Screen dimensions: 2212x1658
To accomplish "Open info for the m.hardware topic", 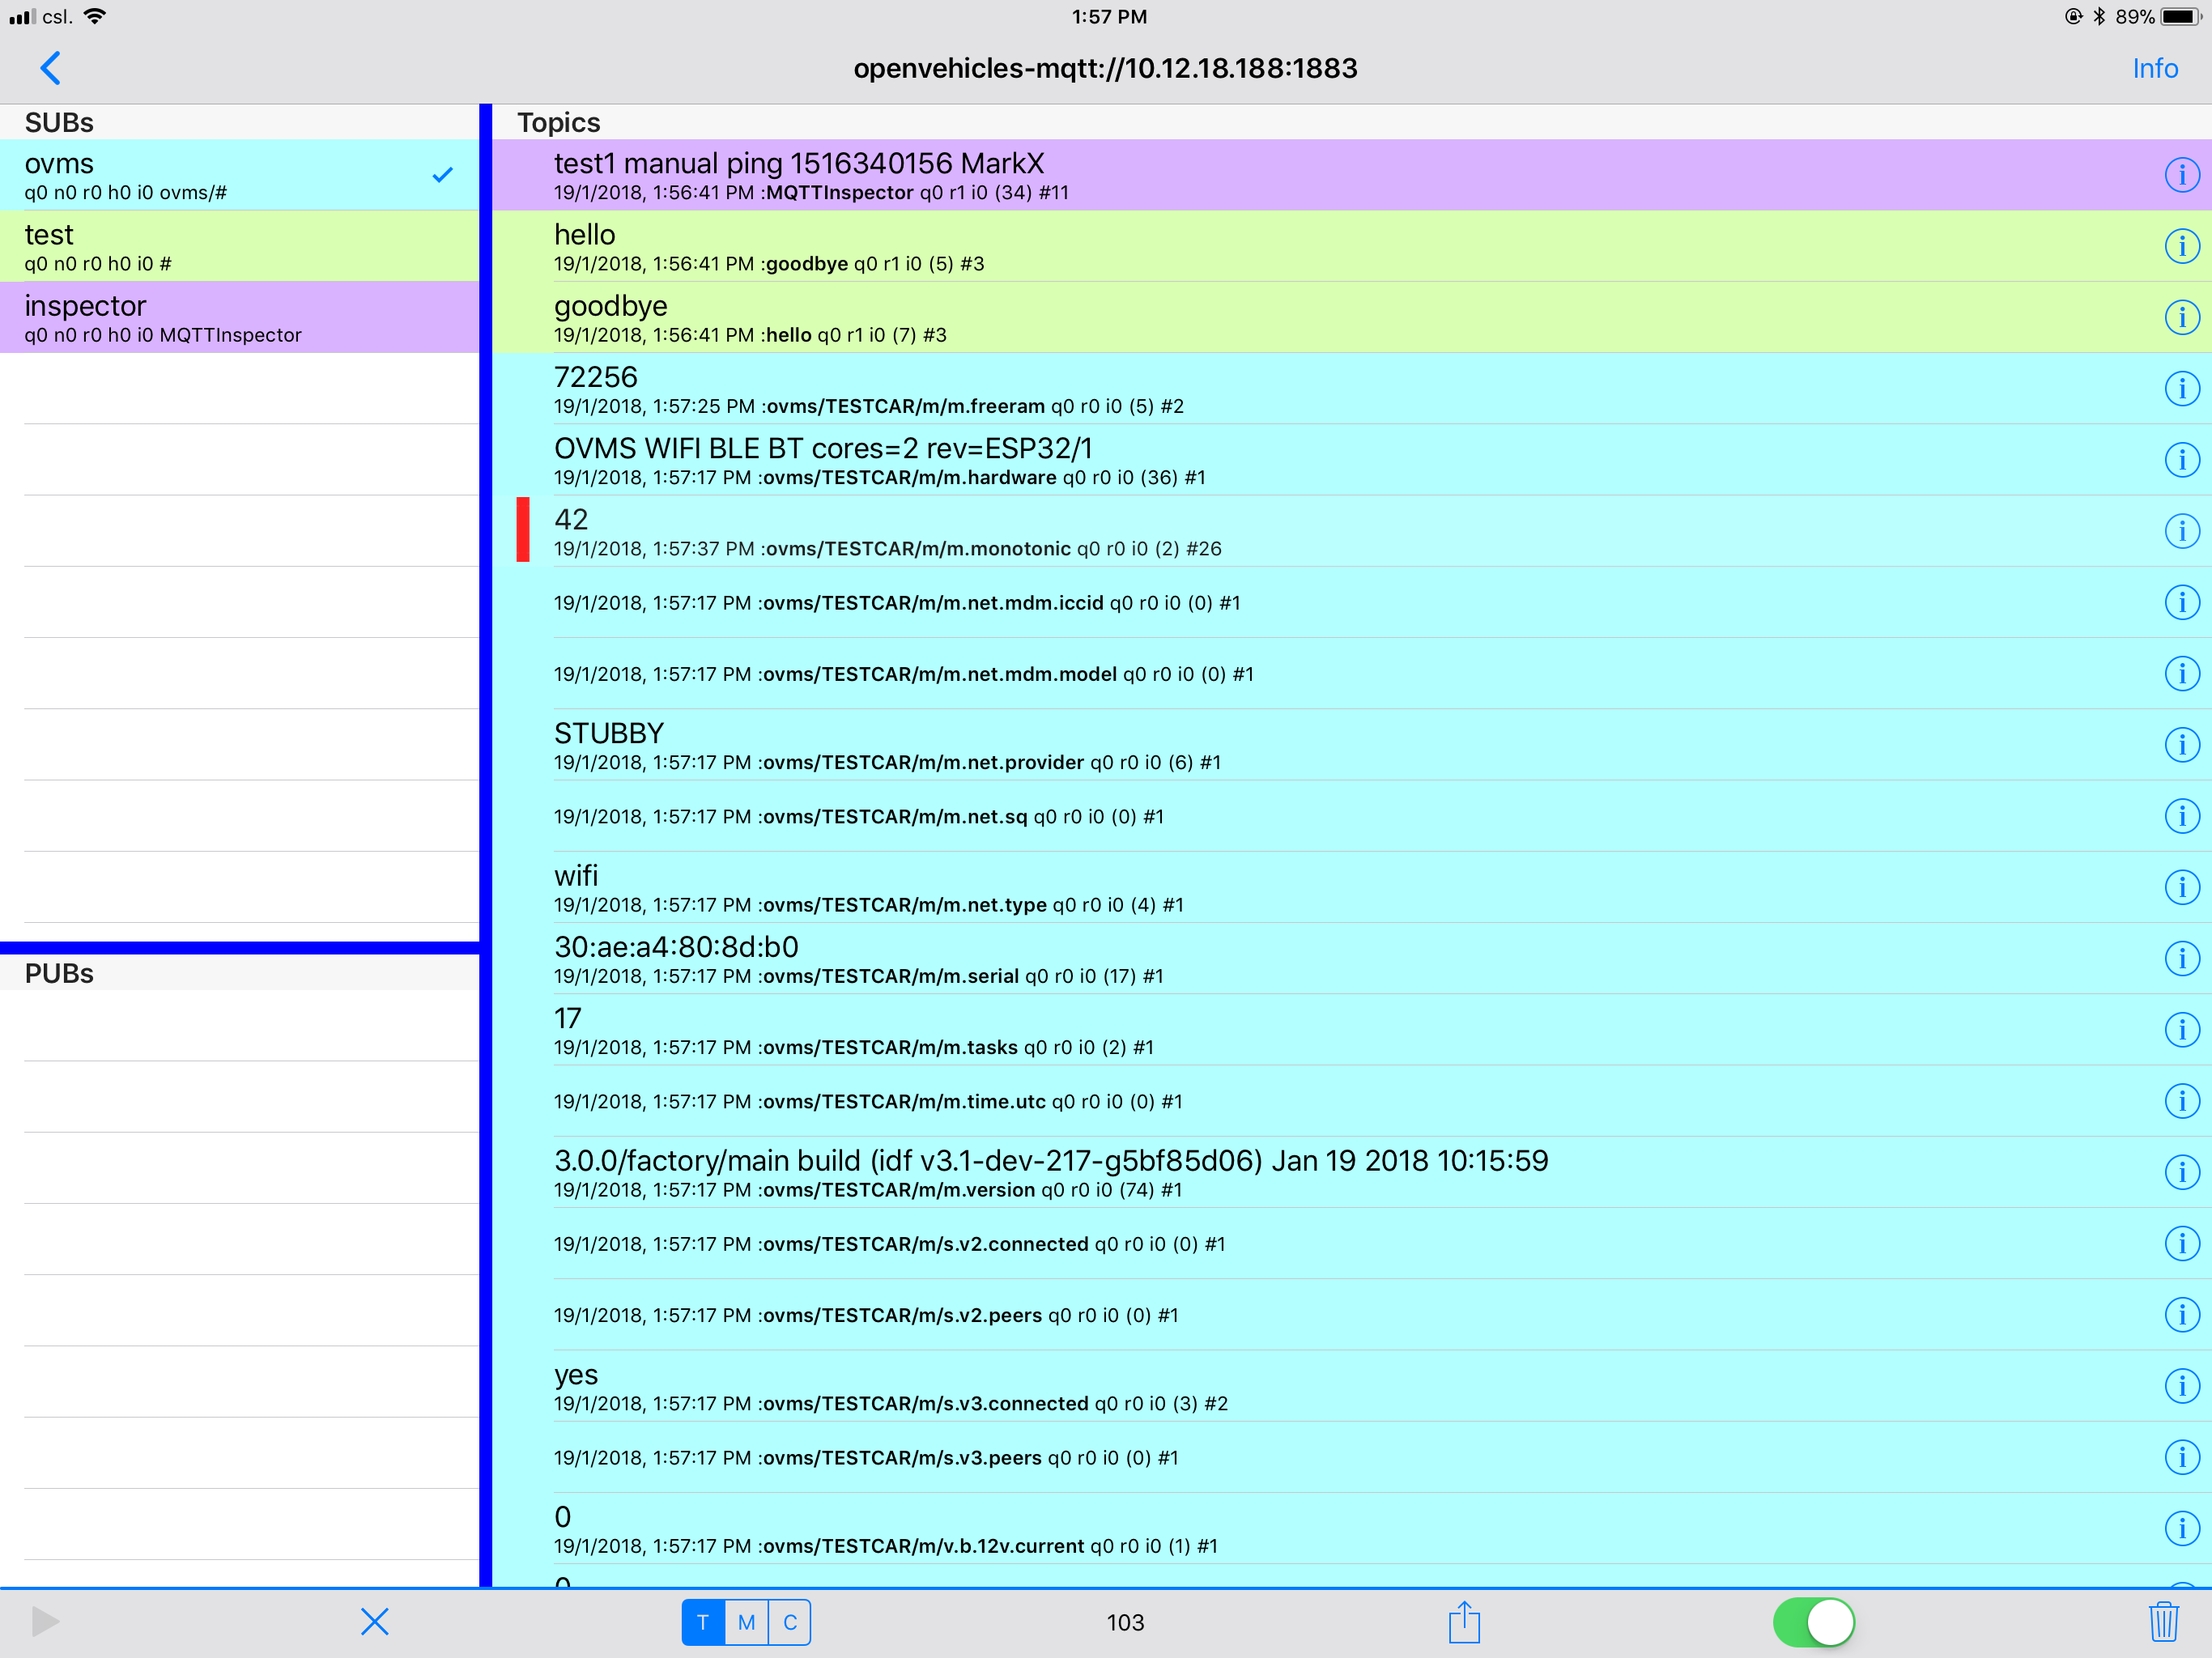I will 2181,460.
